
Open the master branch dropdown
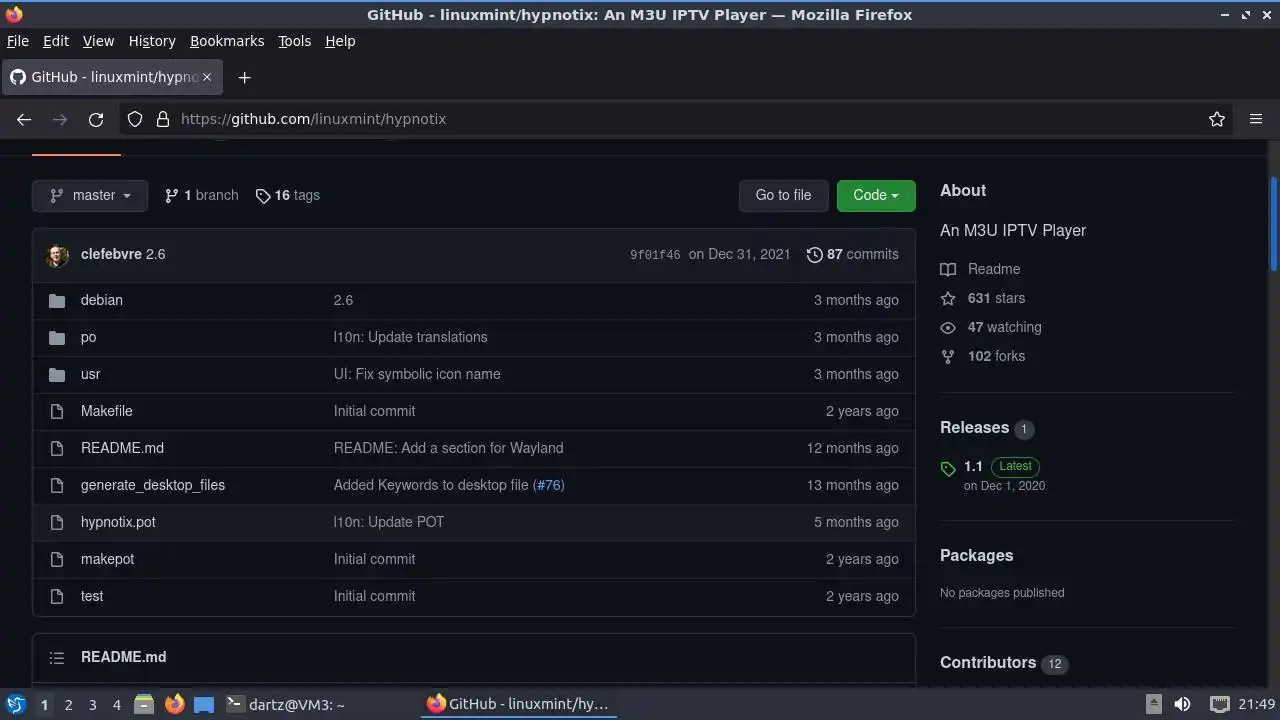pos(90,195)
